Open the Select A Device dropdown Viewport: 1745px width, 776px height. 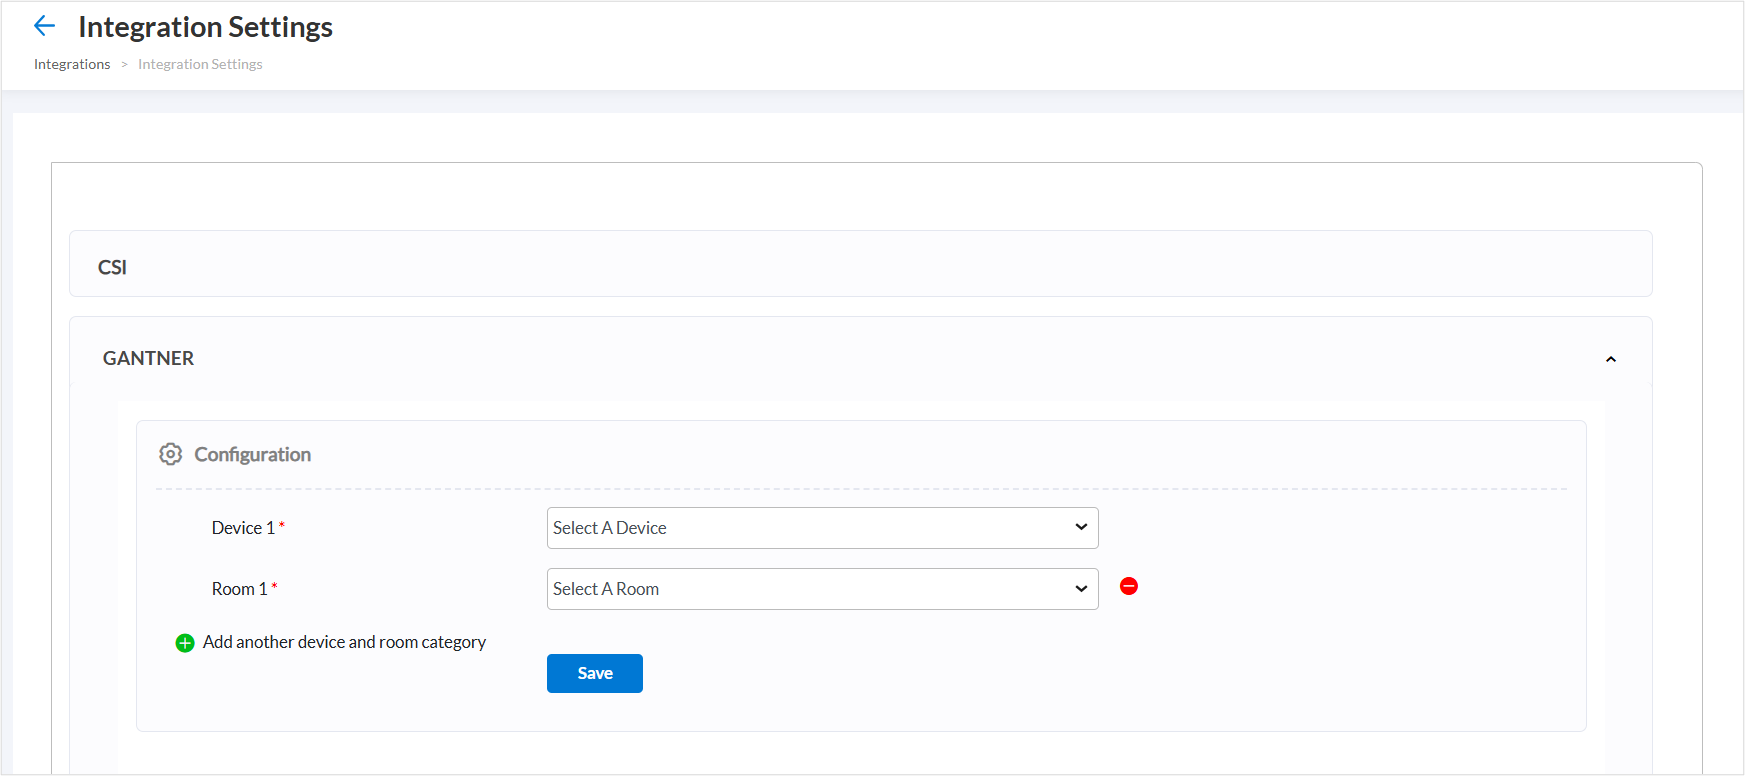coord(822,528)
